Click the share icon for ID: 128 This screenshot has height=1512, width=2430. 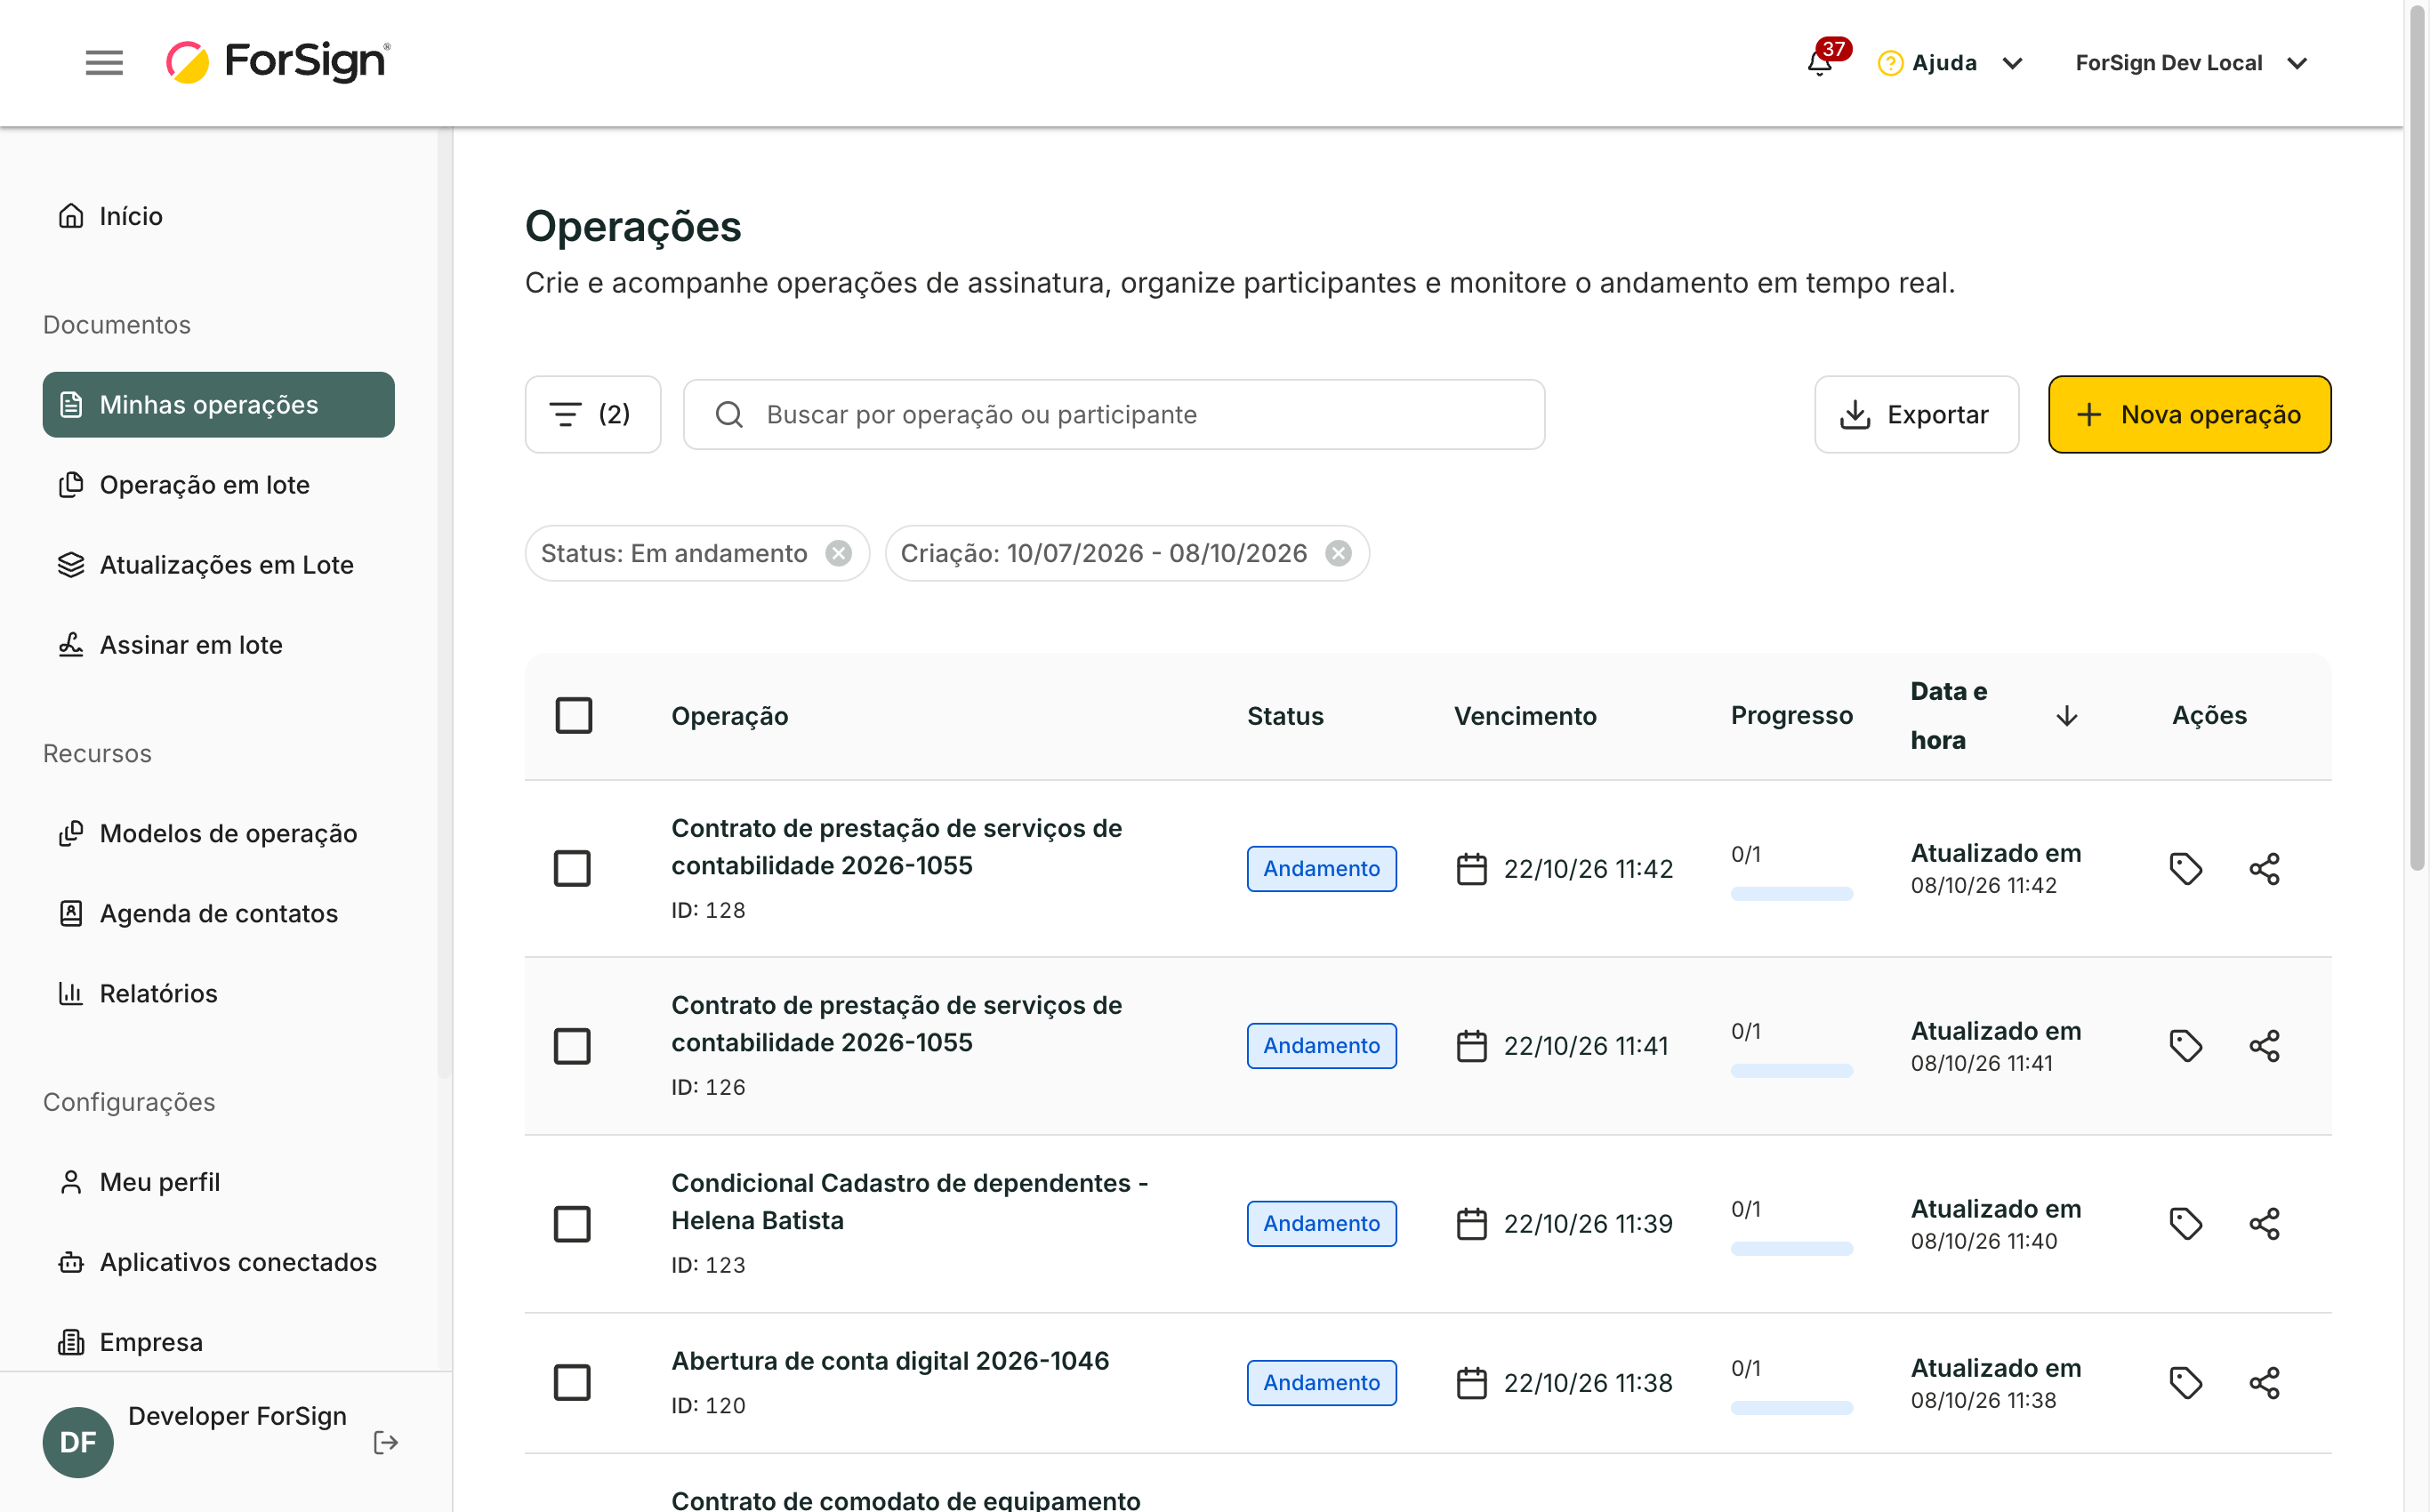click(x=2264, y=868)
